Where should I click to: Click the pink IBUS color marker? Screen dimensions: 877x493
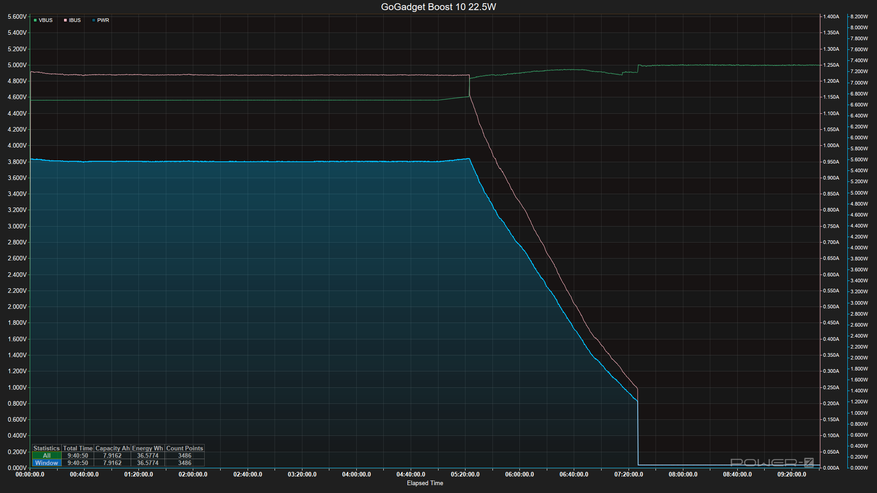pyautogui.click(x=65, y=20)
